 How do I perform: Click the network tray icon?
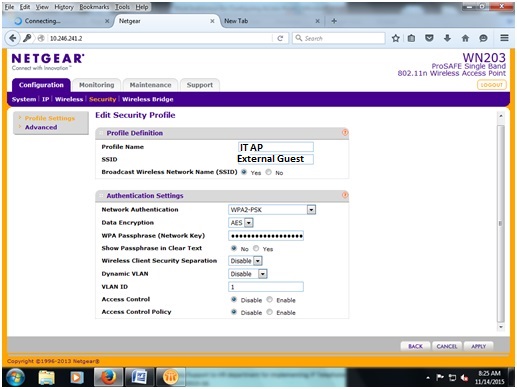pos(452,378)
